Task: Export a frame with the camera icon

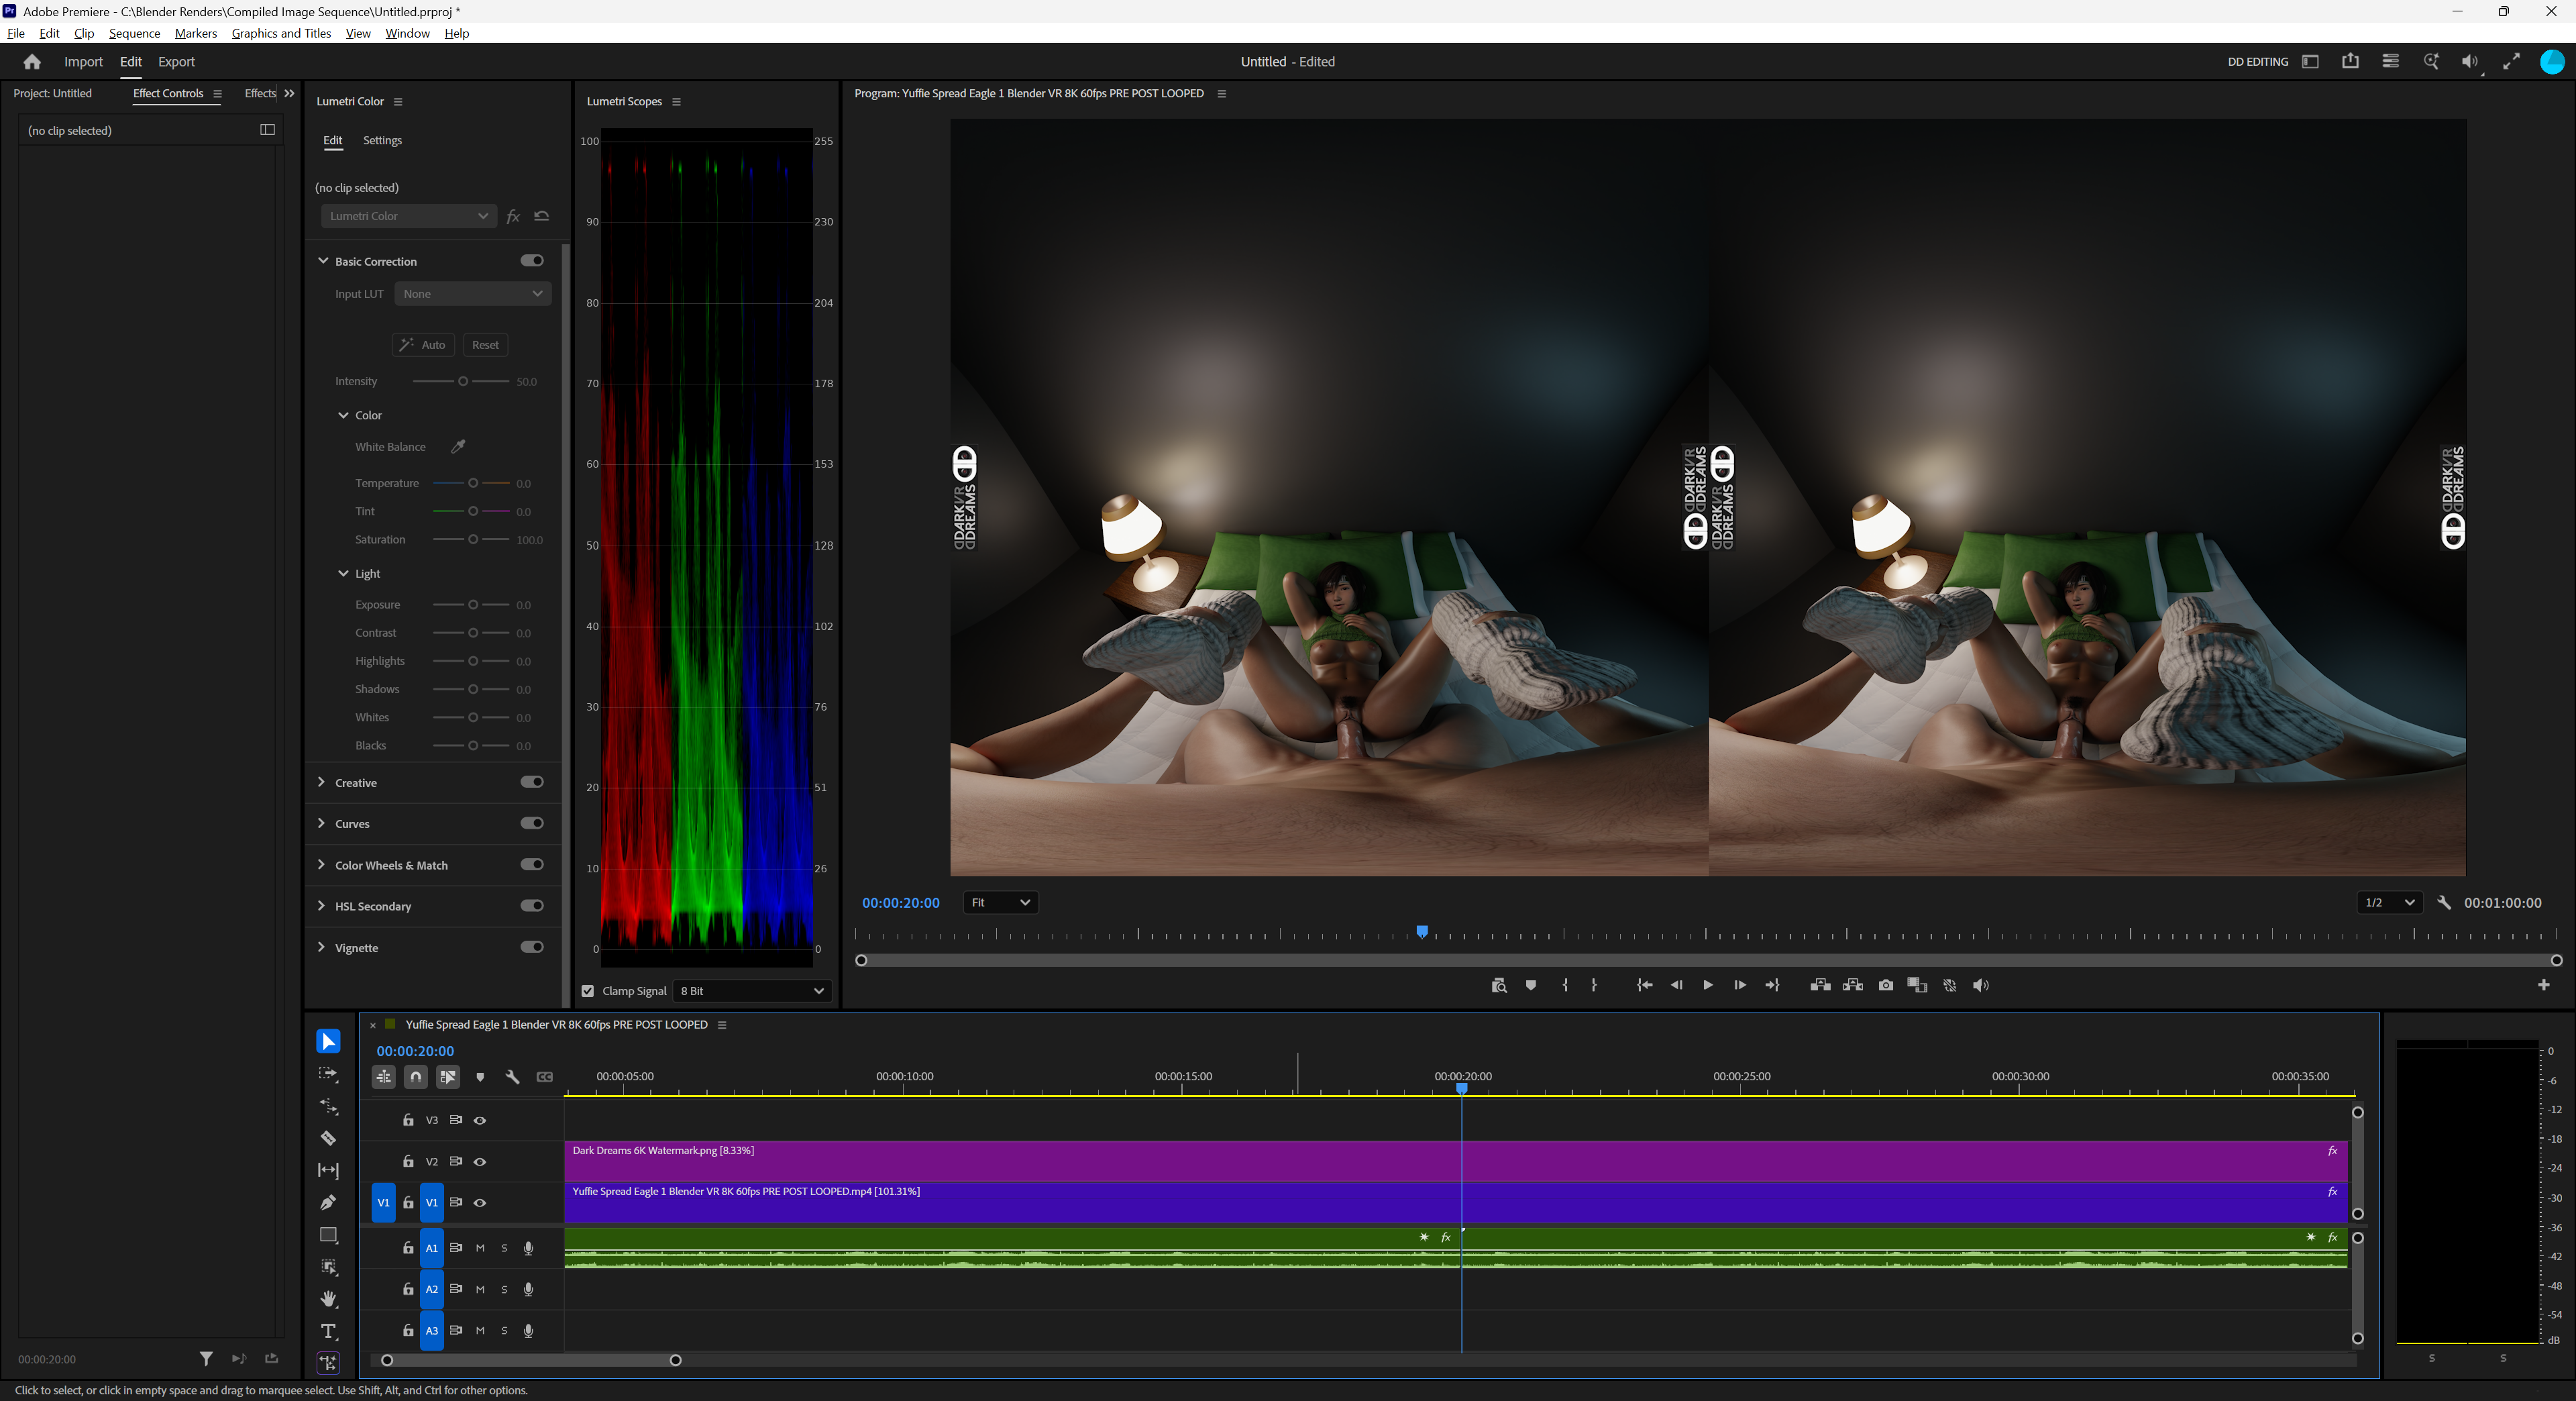Action: (x=1886, y=985)
